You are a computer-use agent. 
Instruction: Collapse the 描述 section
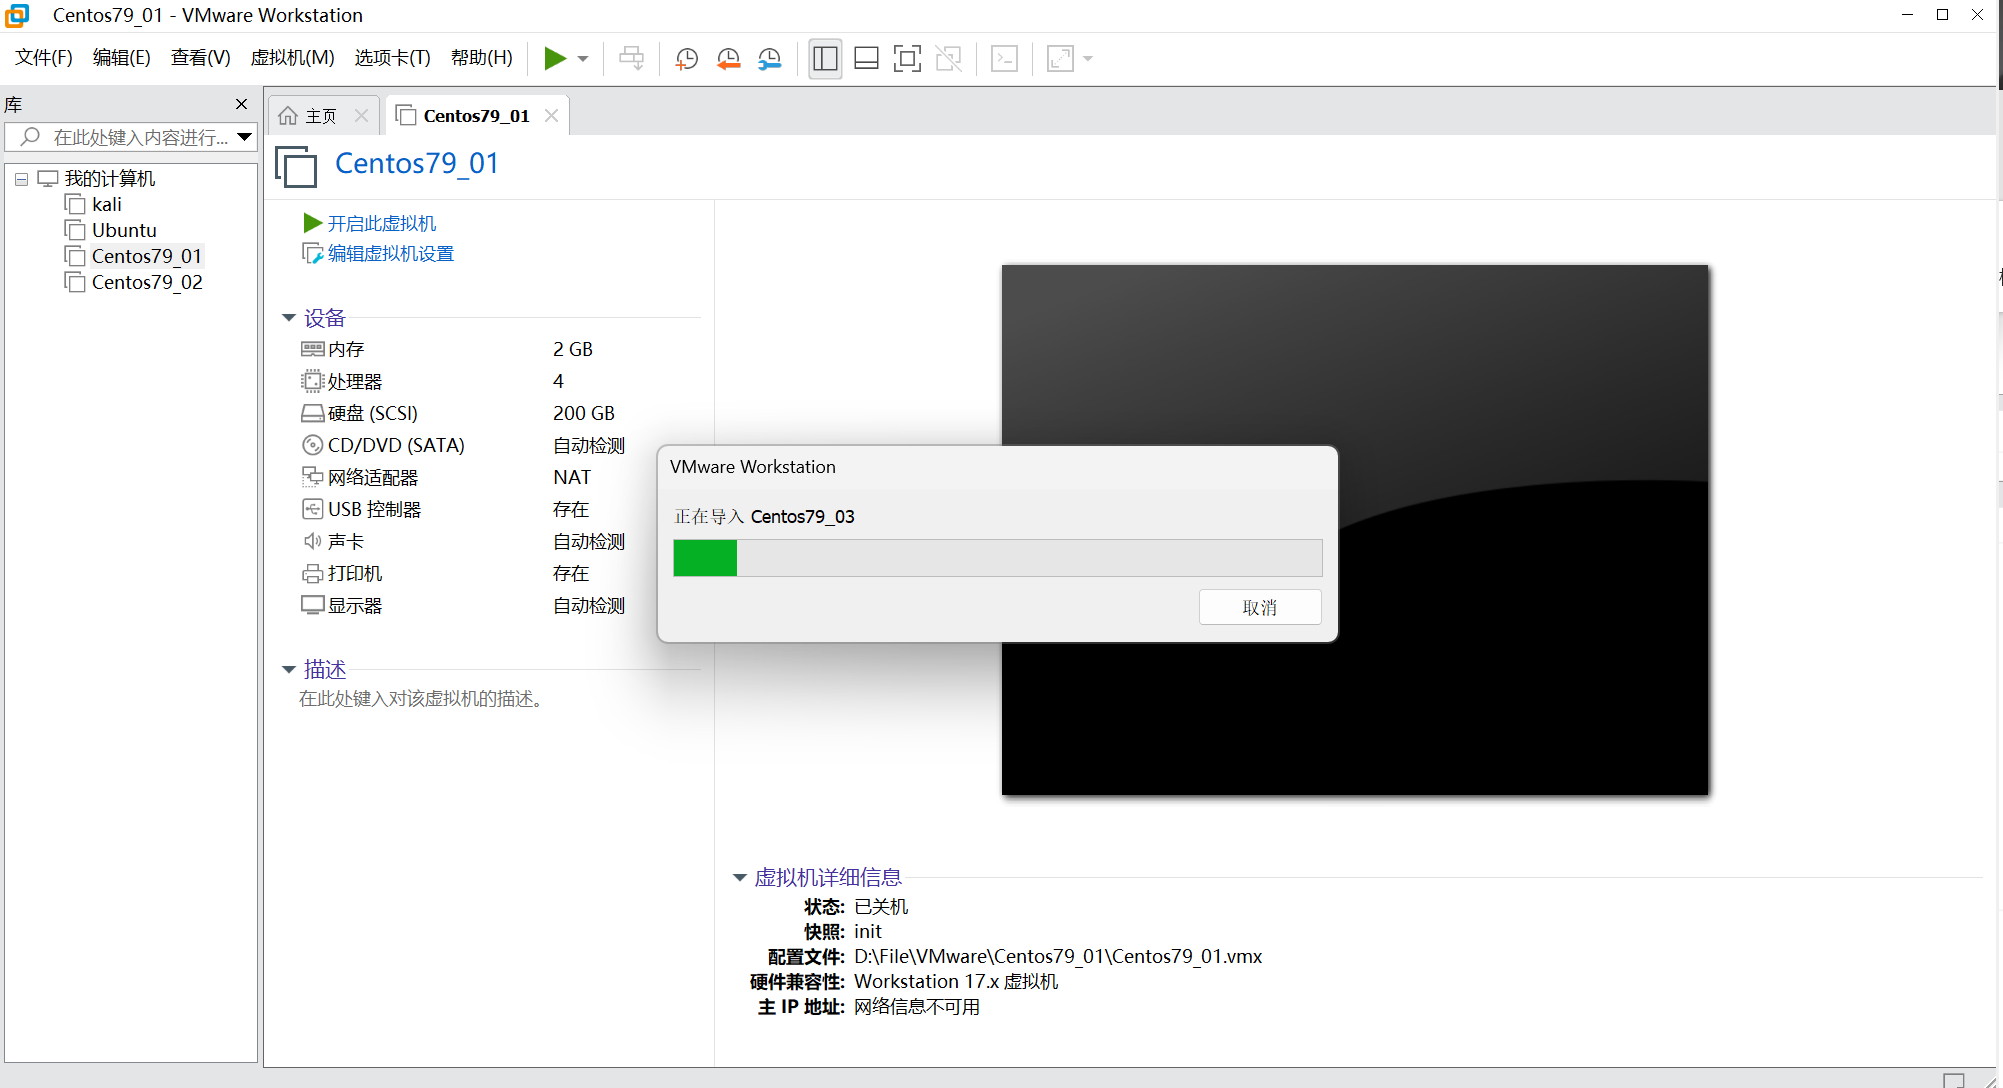pyautogui.click(x=289, y=670)
